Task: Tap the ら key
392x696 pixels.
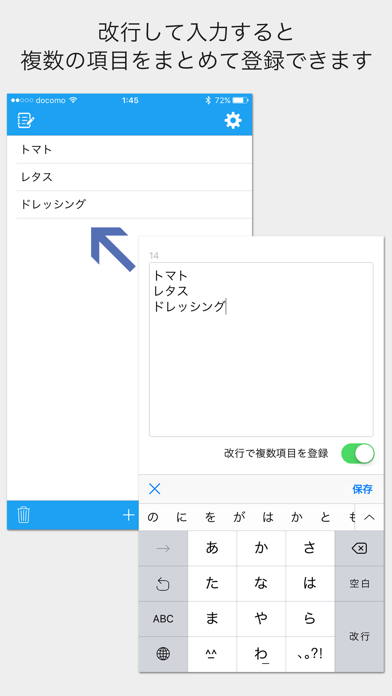Action: pos(310,619)
